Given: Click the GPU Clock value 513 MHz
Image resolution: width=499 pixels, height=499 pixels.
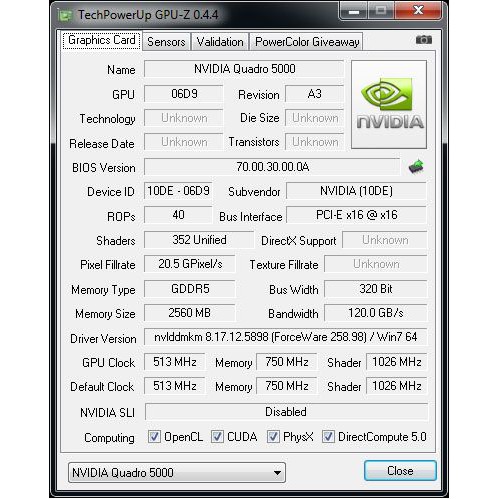Looking at the screenshot, I should (175, 362).
